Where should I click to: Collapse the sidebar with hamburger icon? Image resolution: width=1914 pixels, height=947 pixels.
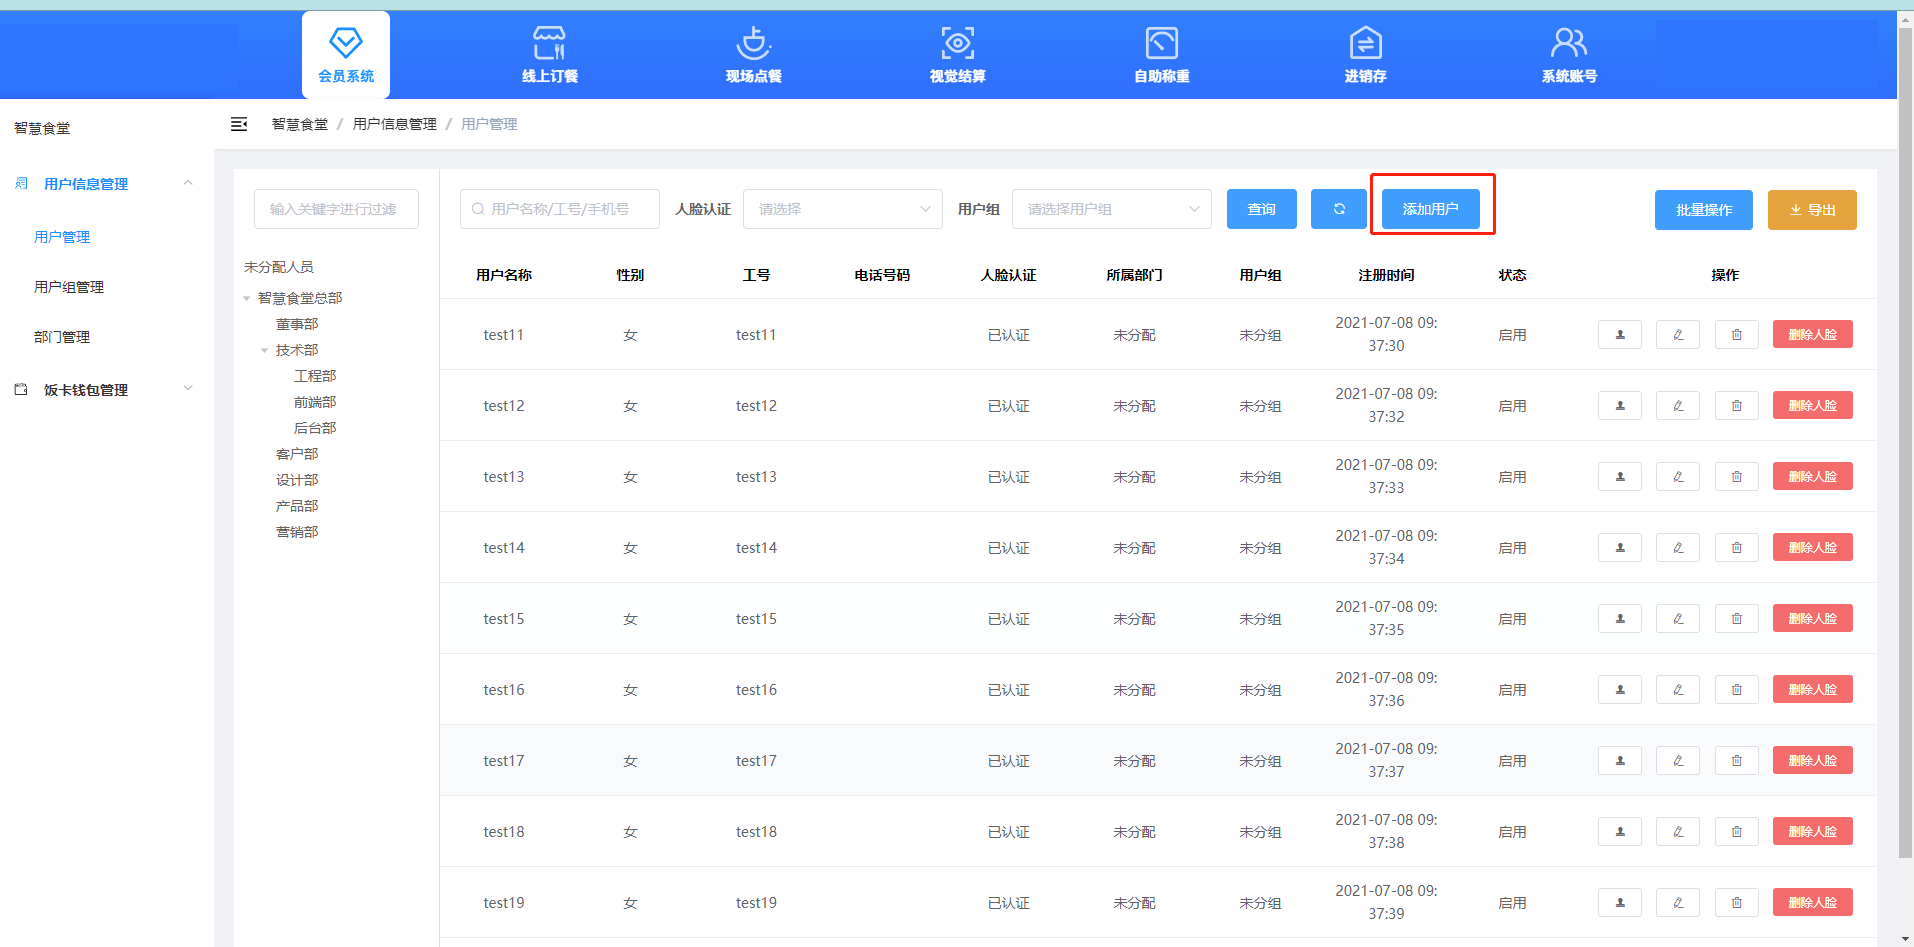coord(239,124)
